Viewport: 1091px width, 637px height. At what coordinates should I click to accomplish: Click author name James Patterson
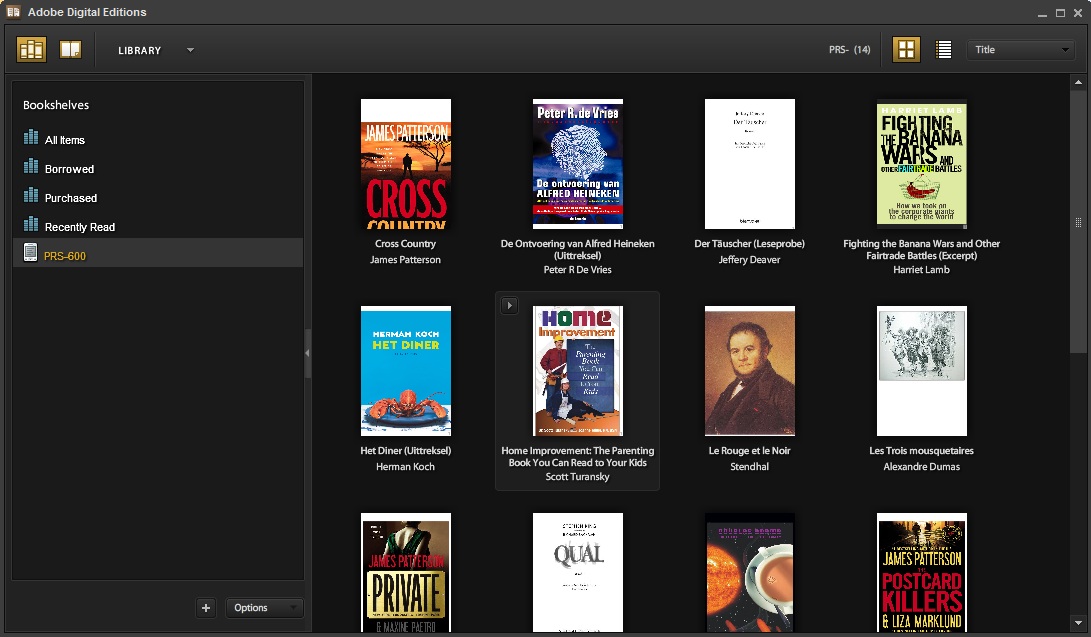tap(406, 259)
